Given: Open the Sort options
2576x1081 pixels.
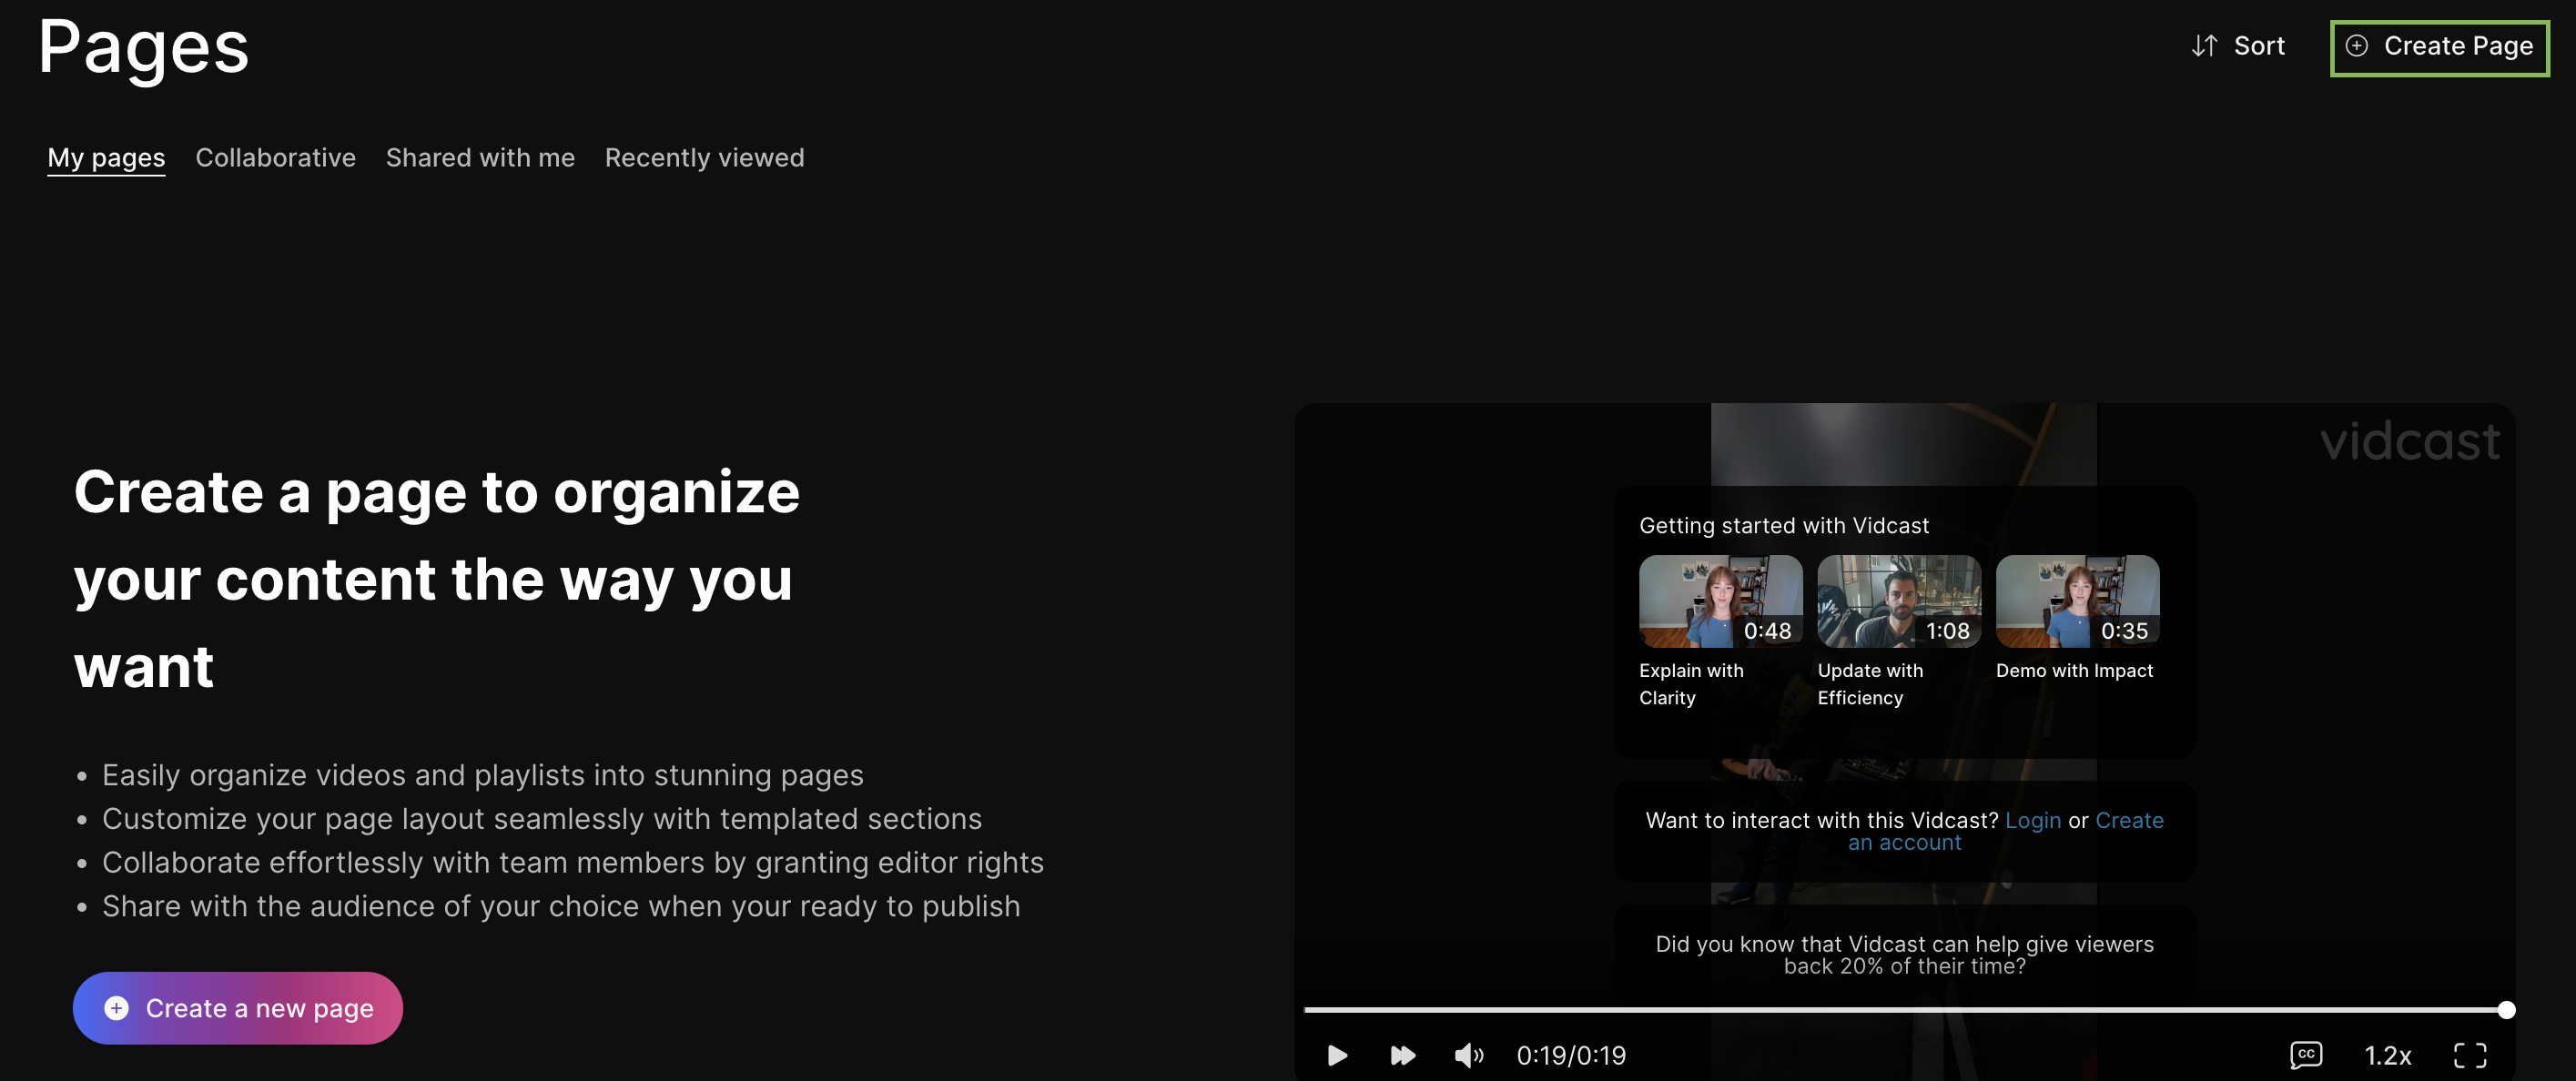Looking at the screenshot, I should 2238,46.
